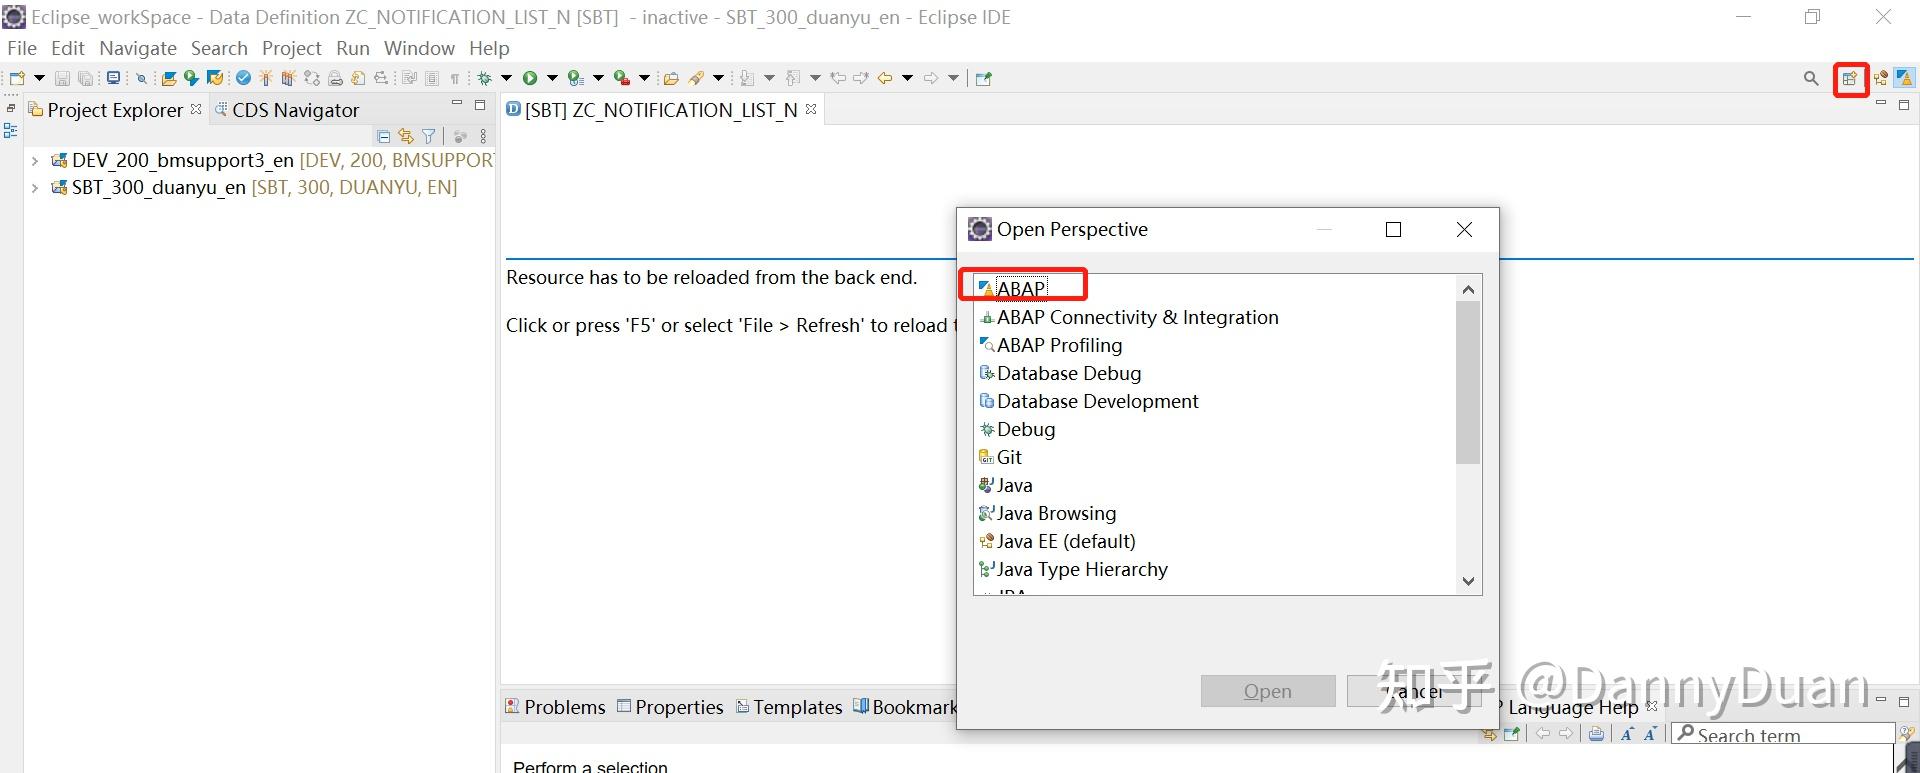Click the Open Perspective toolbar icon

pyautogui.click(x=1850, y=79)
